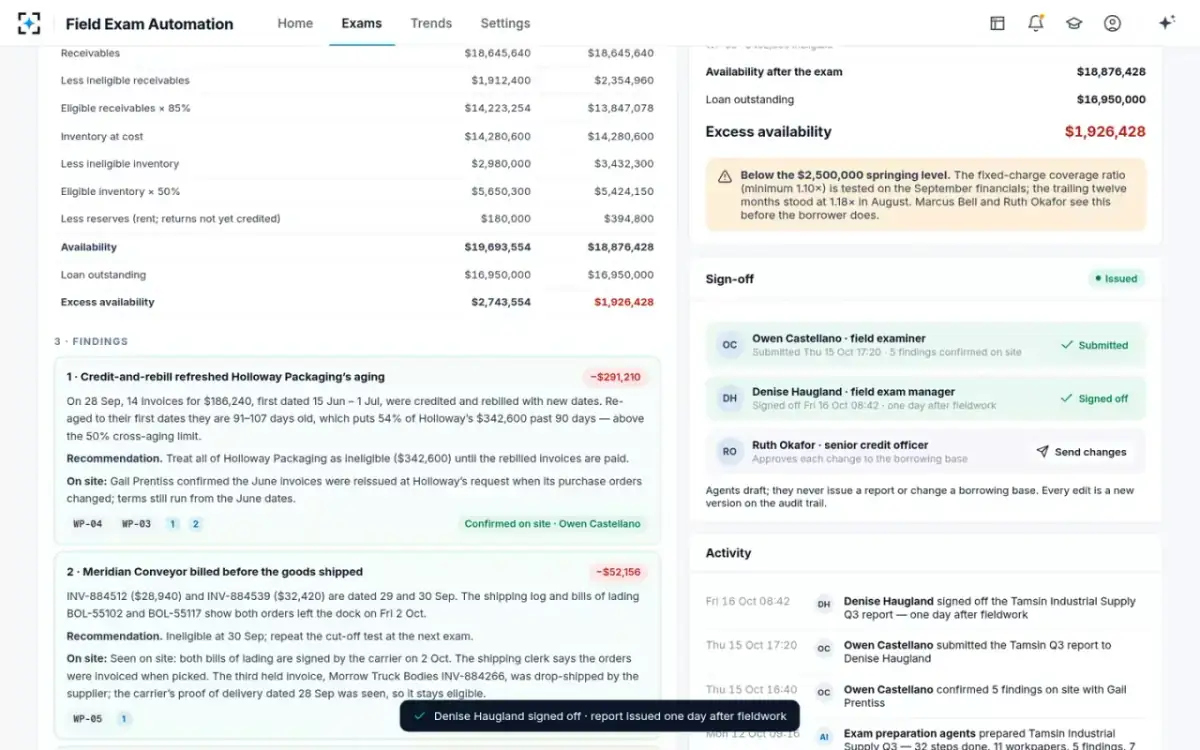Open the WP-03 workpaper chip
The width and height of the screenshot is (1200, 750).
coord(137,524)
